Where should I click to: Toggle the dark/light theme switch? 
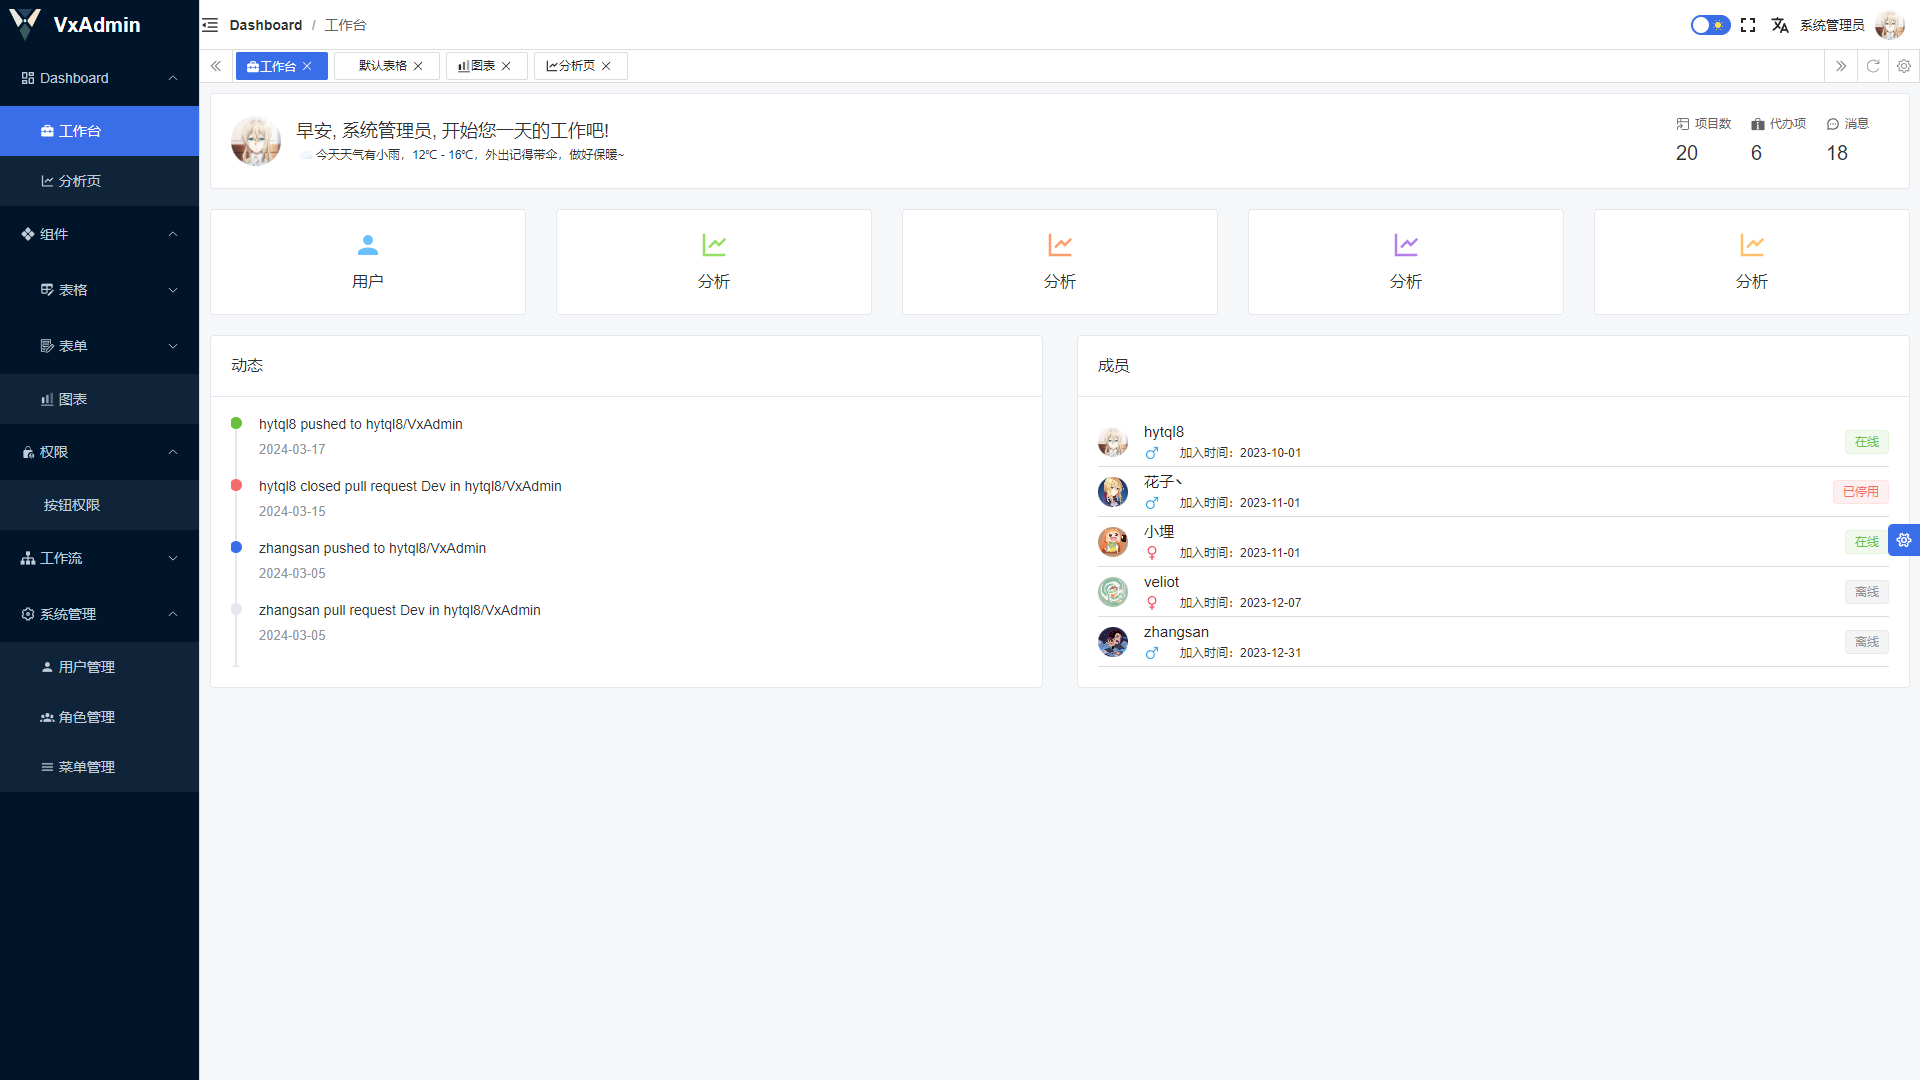pyautogui.click(x=1710, y=25)
